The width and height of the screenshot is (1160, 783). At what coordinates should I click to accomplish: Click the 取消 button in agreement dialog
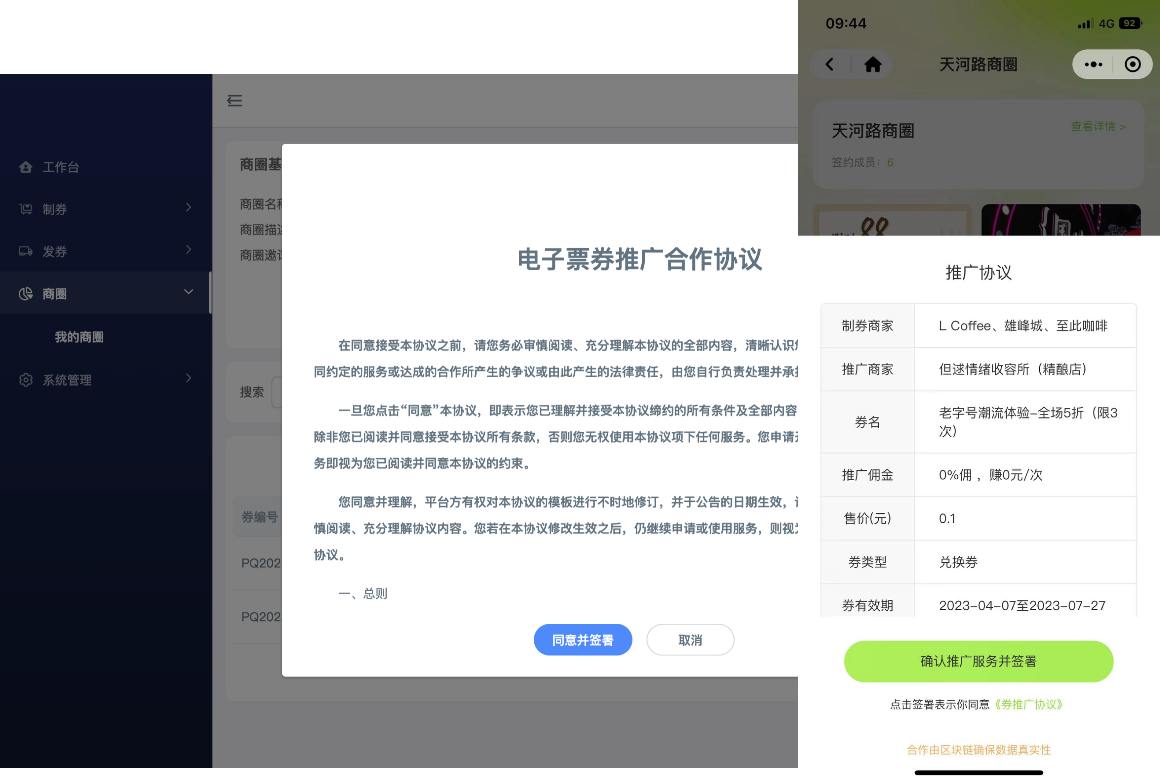pyautogui.click(x=690, y=640)
